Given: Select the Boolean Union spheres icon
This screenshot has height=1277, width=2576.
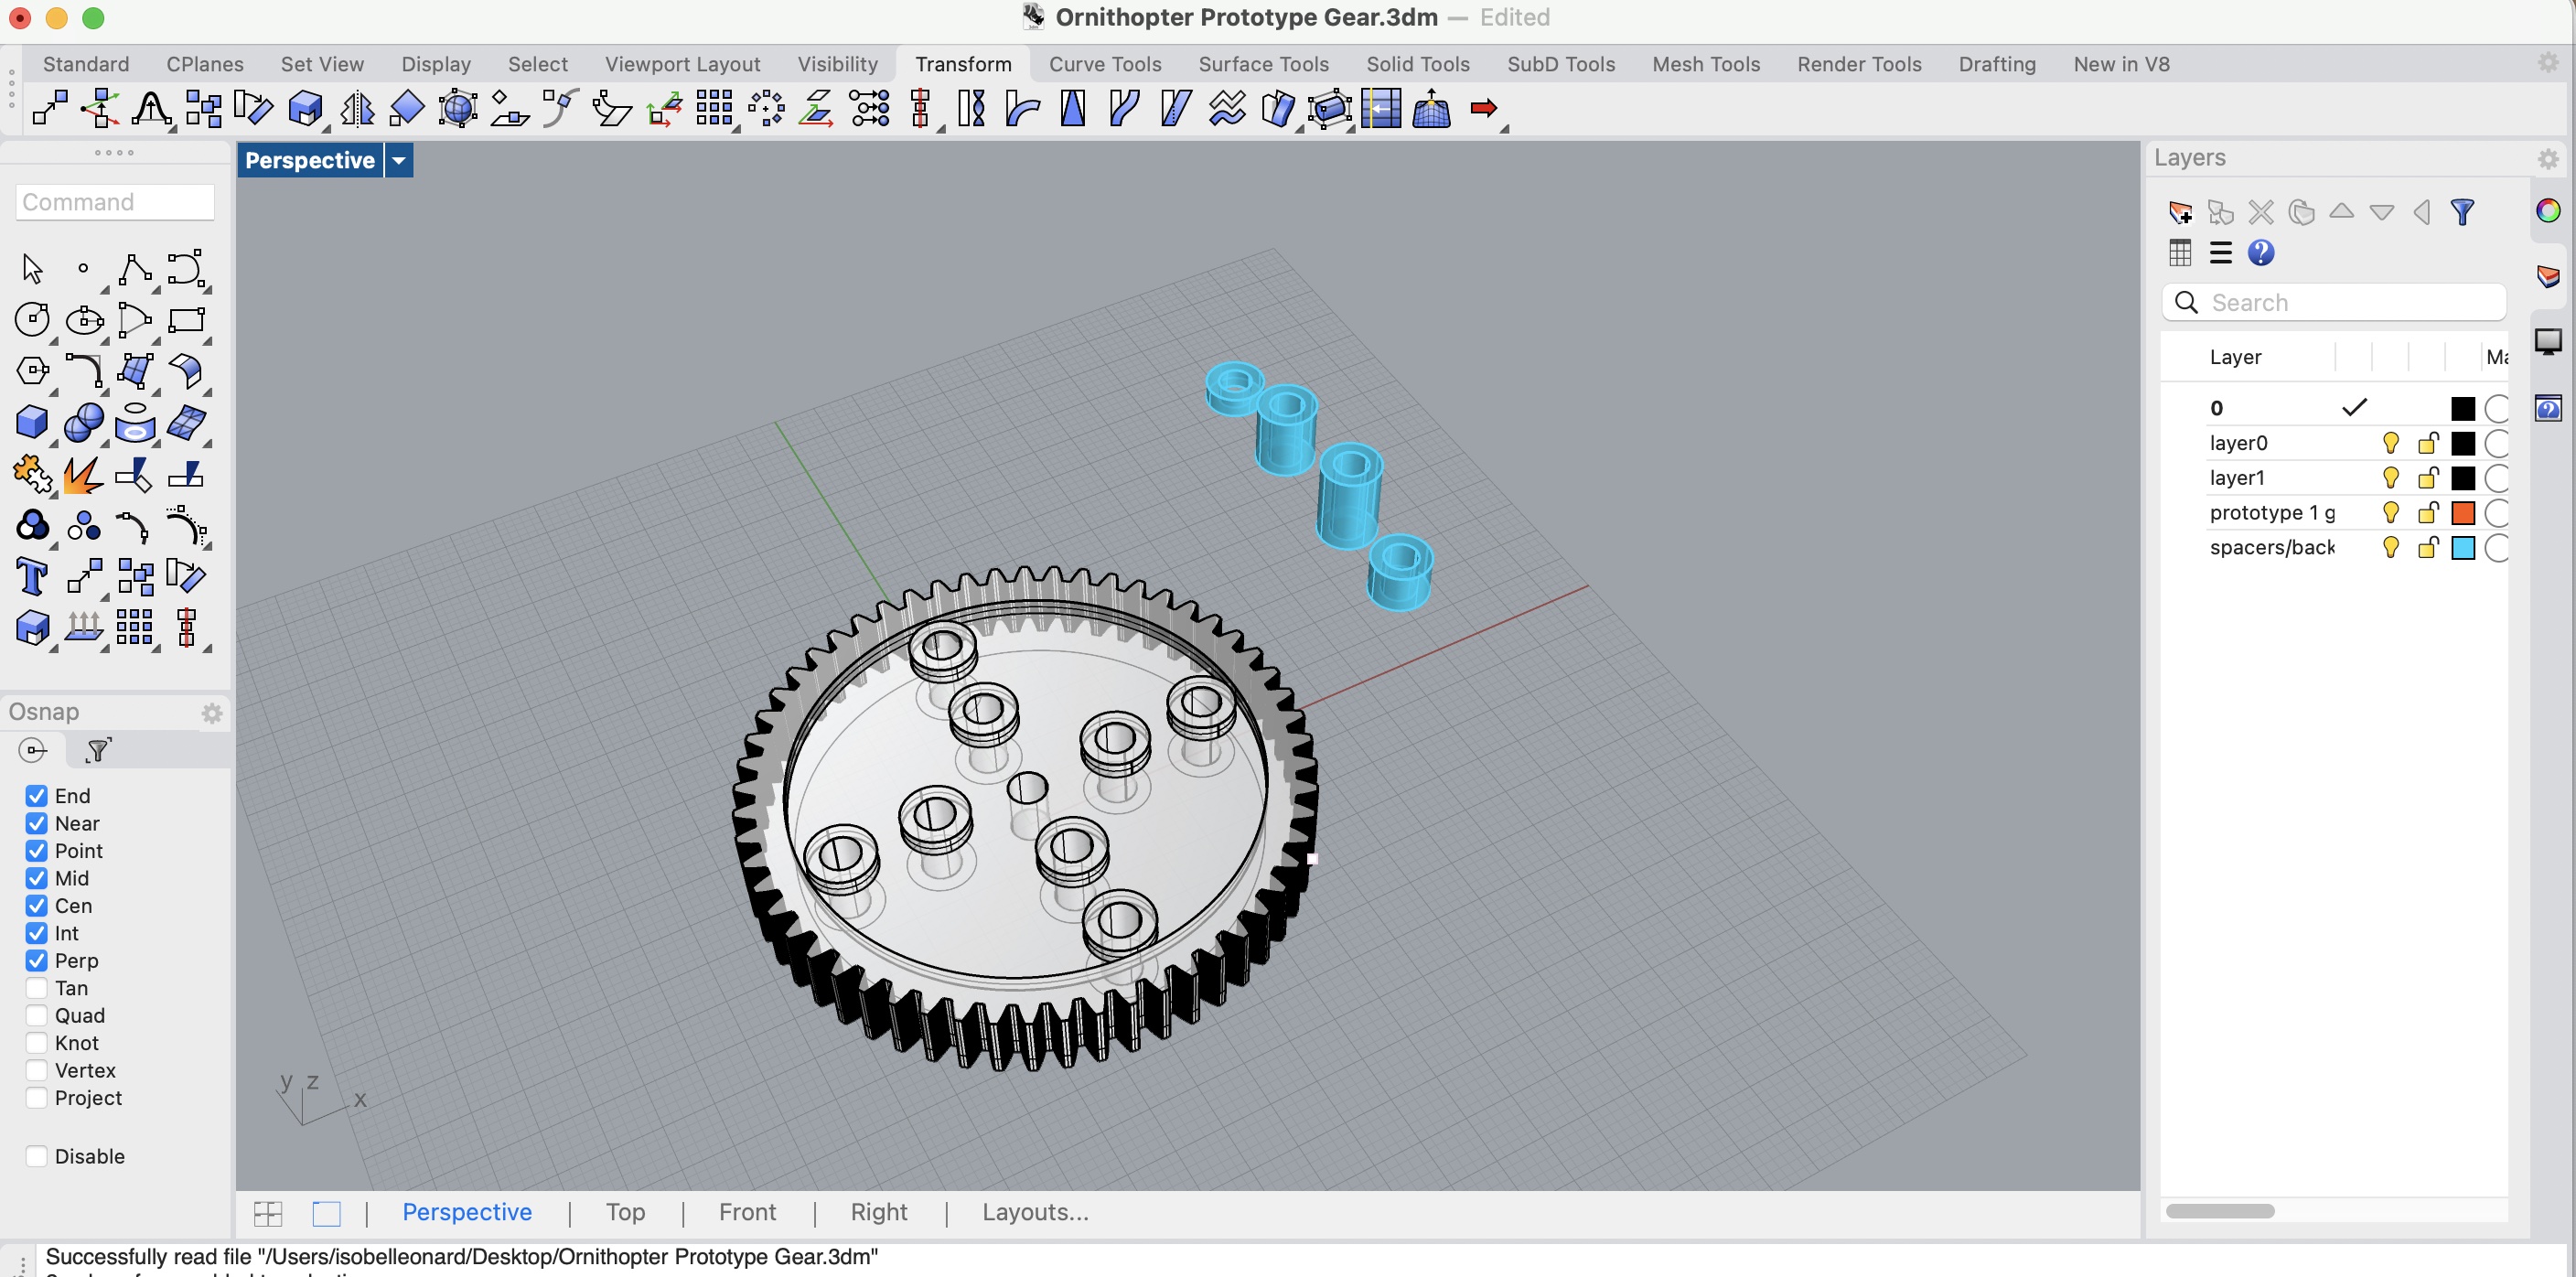Looking at the screenshot, I should click(x=83, y=423).
